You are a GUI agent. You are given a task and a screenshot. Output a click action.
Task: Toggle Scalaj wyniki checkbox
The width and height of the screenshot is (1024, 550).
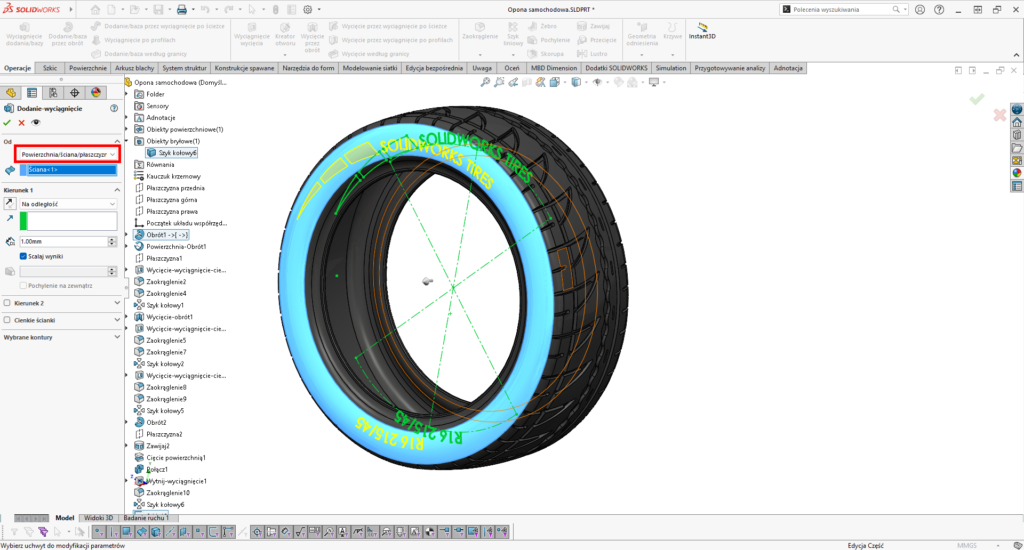click(24, 256)
